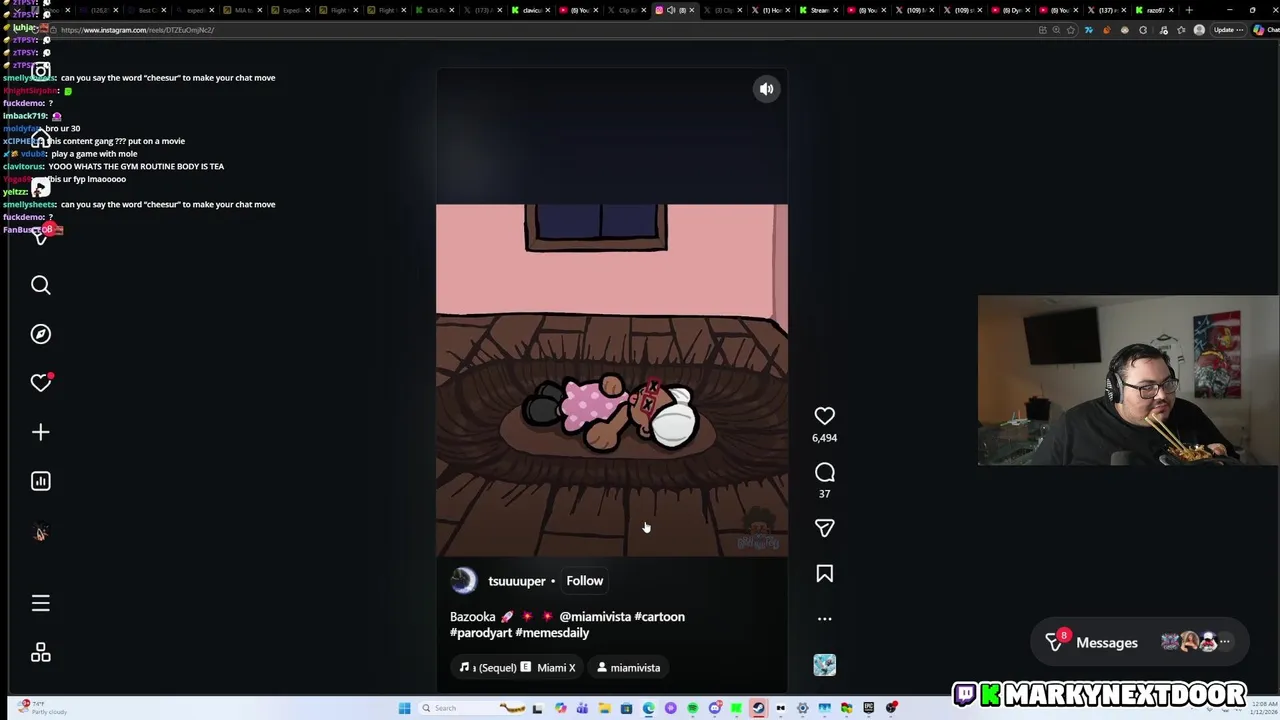Open the #cartoon hashtag

659,617
